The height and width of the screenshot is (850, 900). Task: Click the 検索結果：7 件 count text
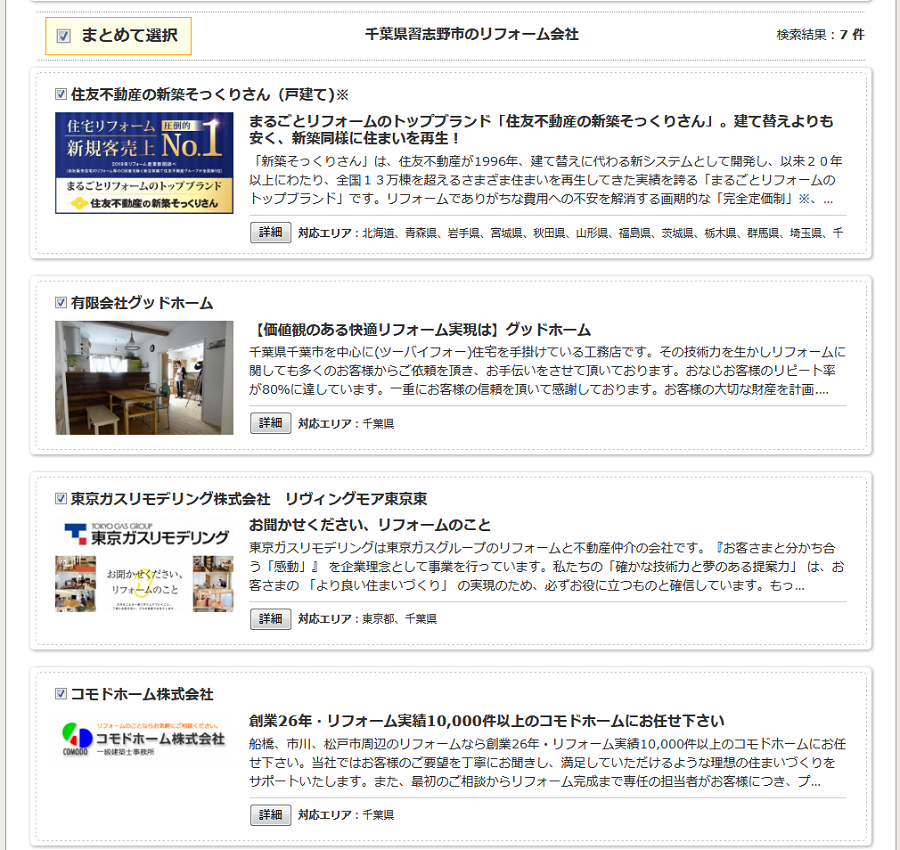[820, 34]
